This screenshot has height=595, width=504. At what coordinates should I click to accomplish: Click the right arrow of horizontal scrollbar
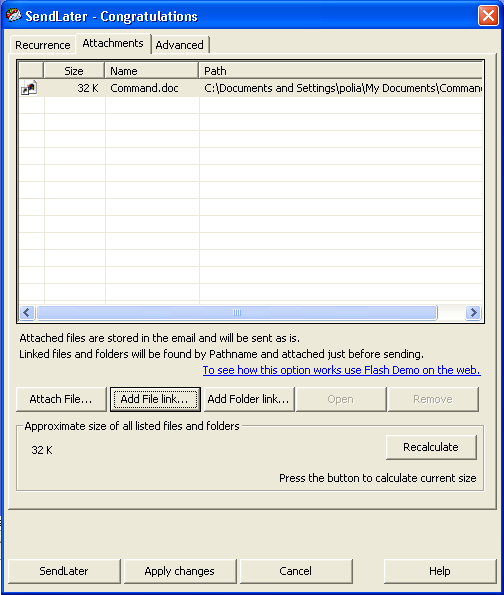473,313
